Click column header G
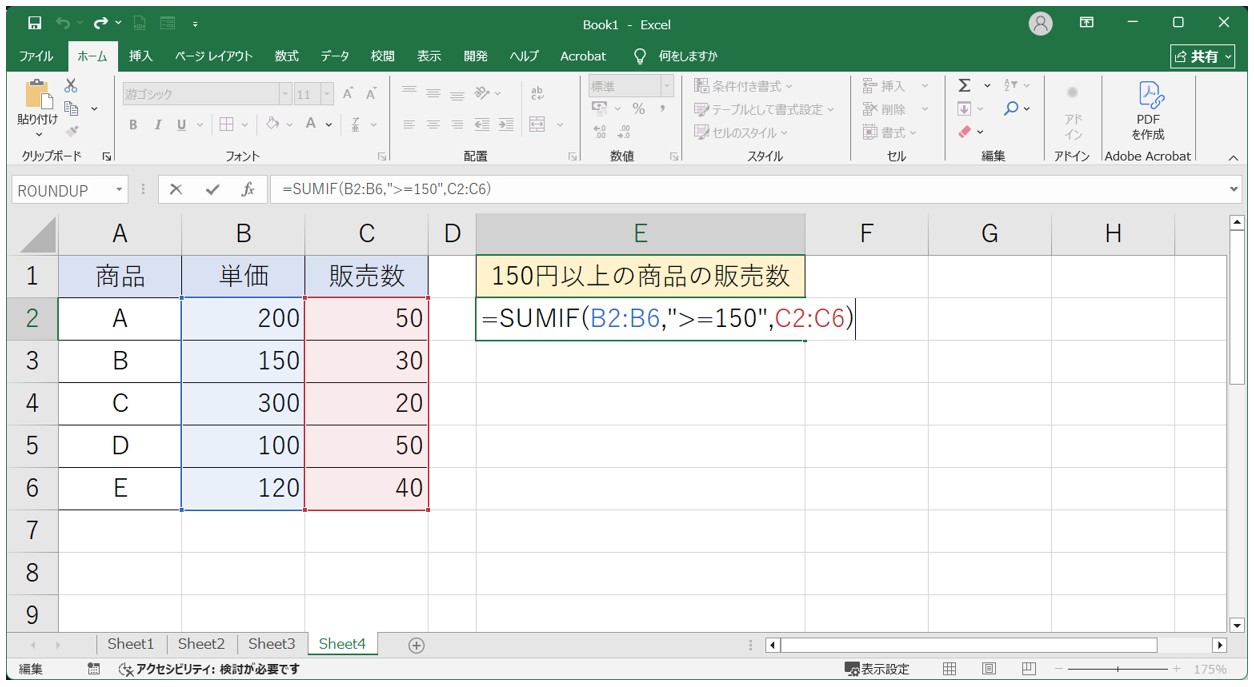 click(x=989, y=233)
